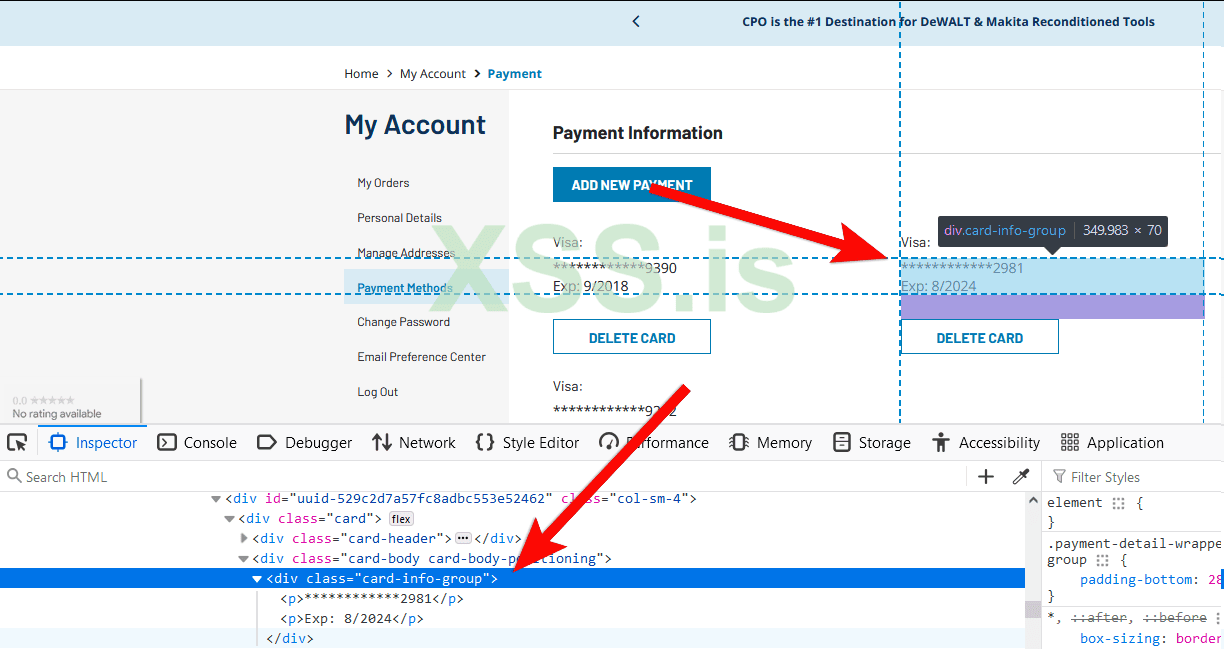Go to Home breadcrumb

(x=361, y=74)
